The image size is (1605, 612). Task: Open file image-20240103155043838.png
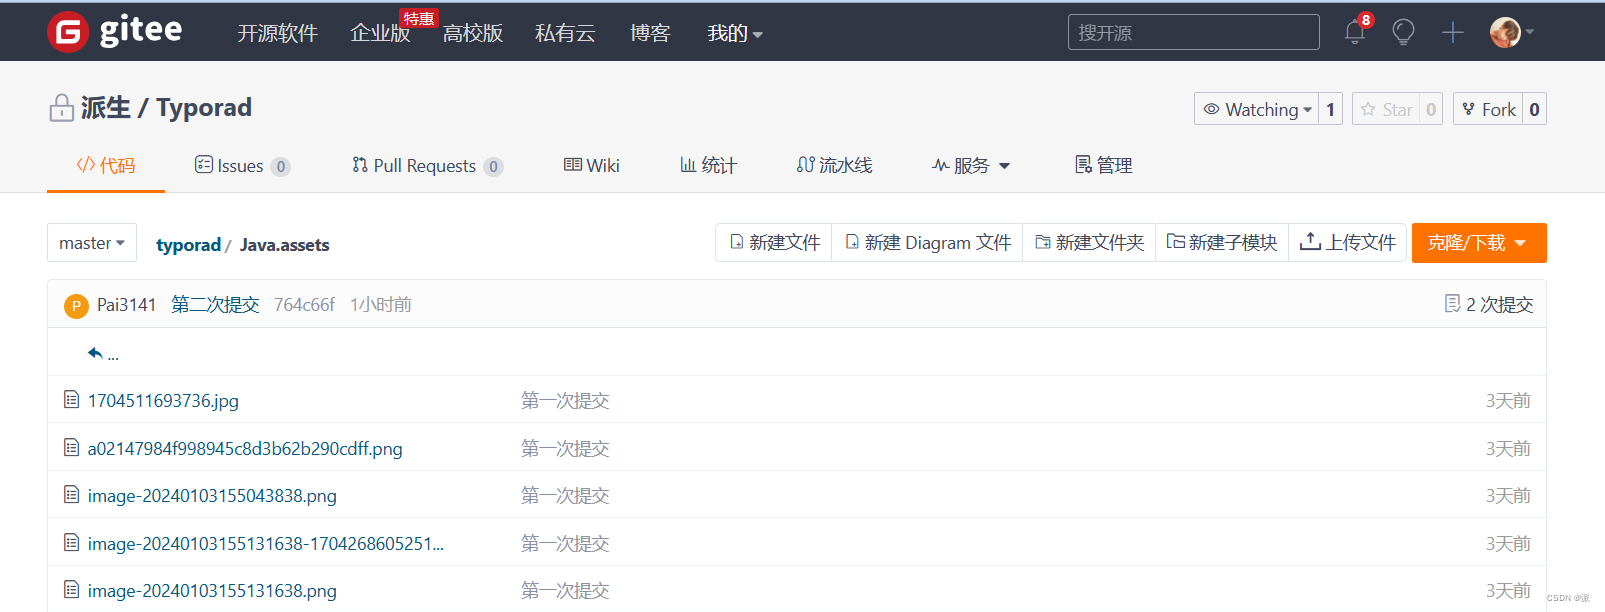pos(212,495)
